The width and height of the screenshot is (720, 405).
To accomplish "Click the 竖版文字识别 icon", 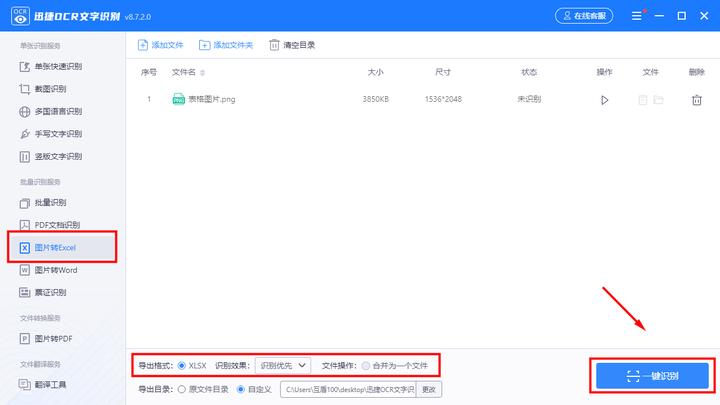I will tap(25, 157).
